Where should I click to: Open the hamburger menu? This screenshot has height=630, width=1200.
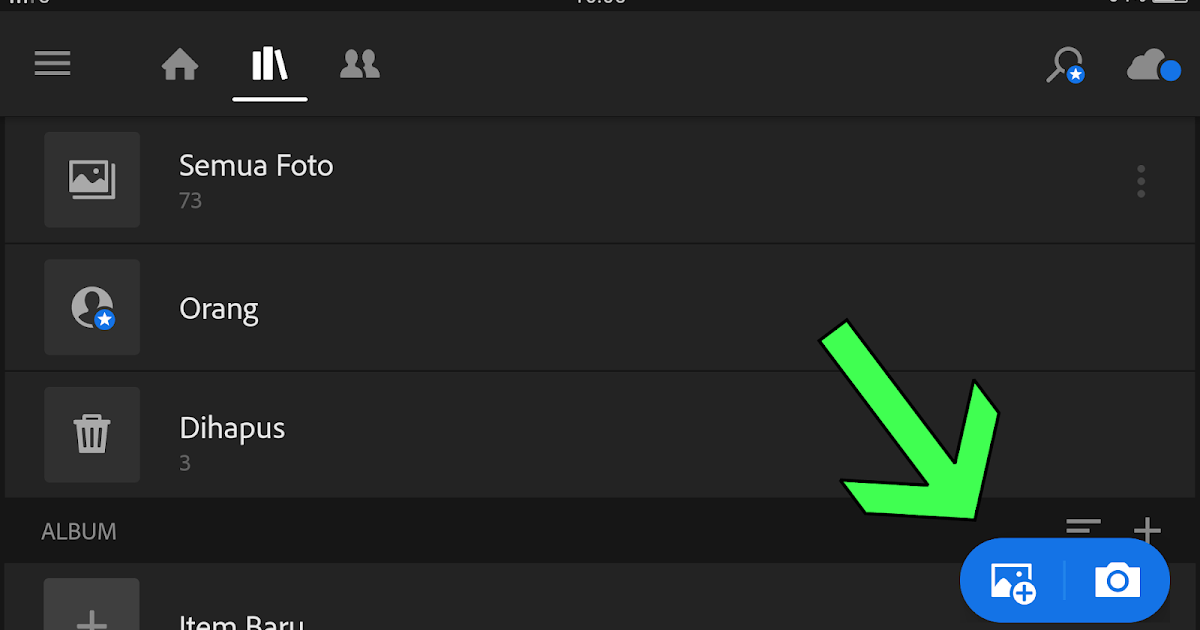tap(53, 64)
